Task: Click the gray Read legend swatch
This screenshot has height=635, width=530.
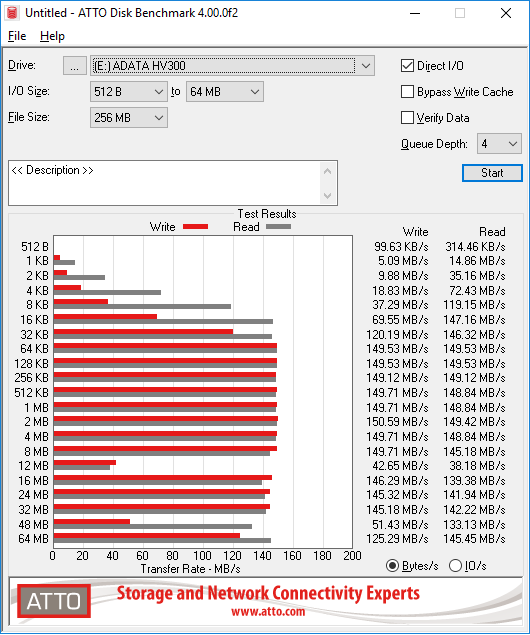Action: click(278, 227)
